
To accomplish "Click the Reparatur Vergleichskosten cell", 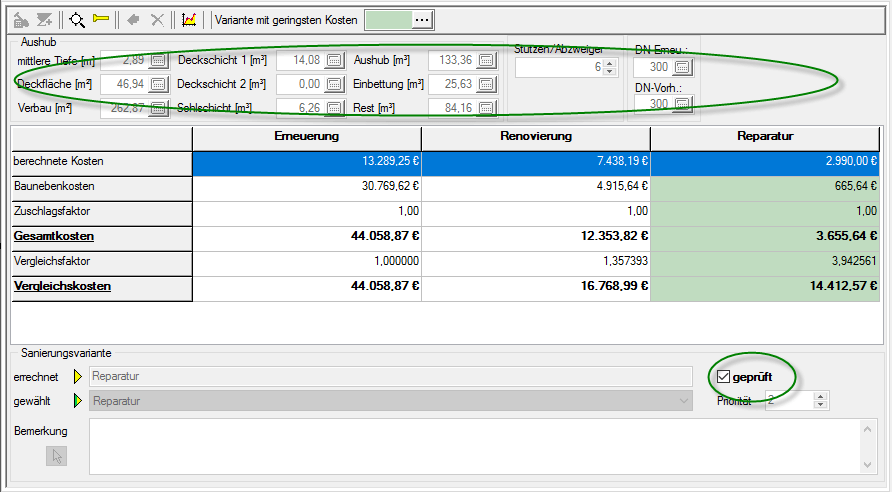I will pyautogui.click(x=765, y=286).
